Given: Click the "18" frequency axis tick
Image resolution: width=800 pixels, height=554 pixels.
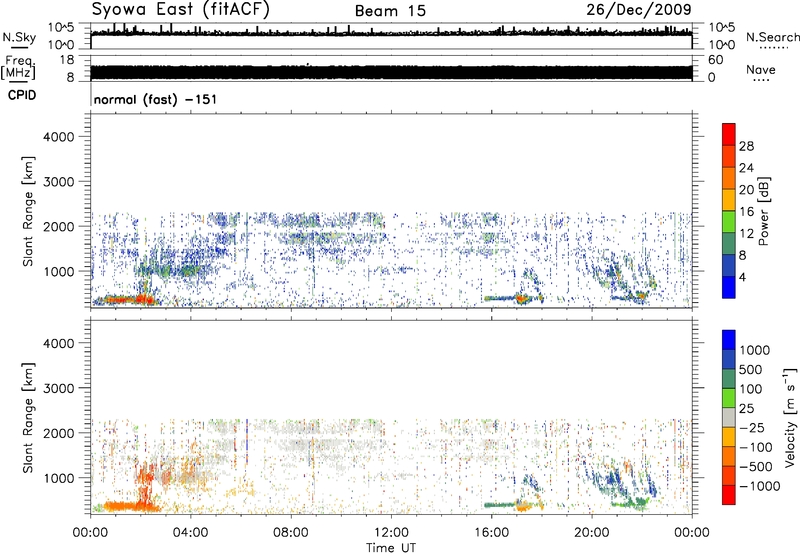Looking at the screenshot, I should point(67,60).
